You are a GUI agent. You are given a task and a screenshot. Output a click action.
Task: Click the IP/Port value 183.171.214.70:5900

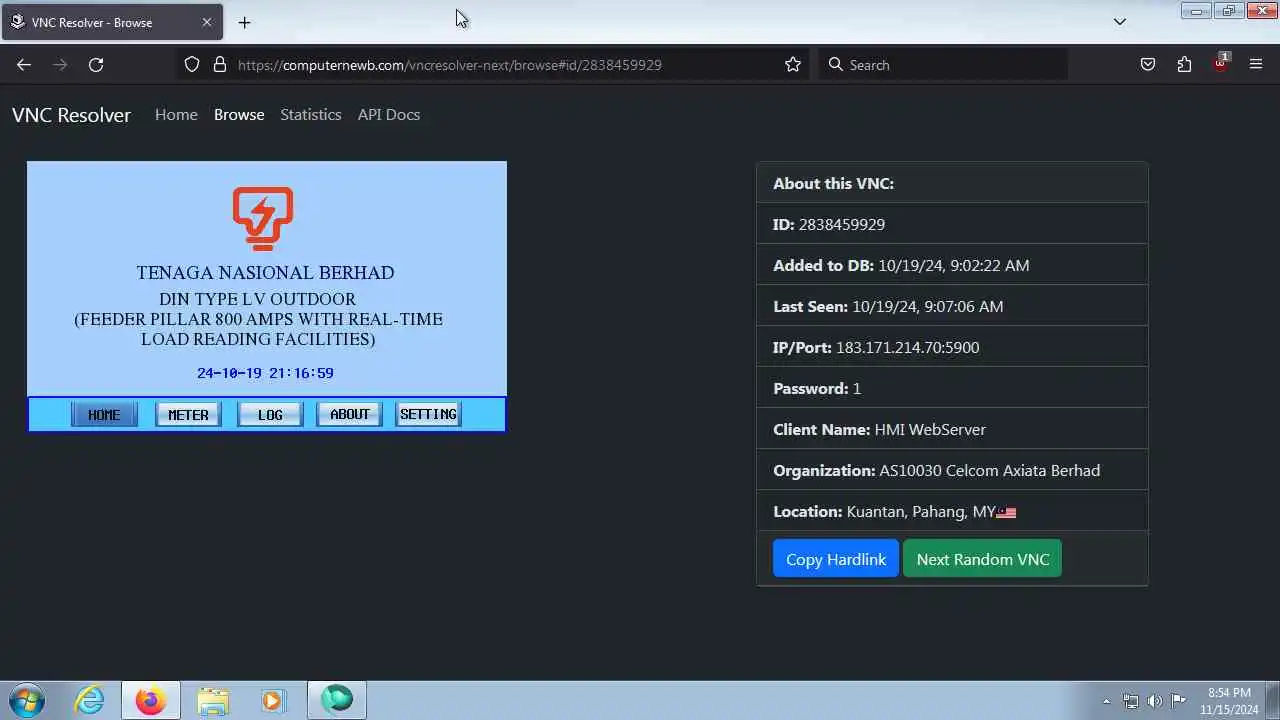point(907,348)
